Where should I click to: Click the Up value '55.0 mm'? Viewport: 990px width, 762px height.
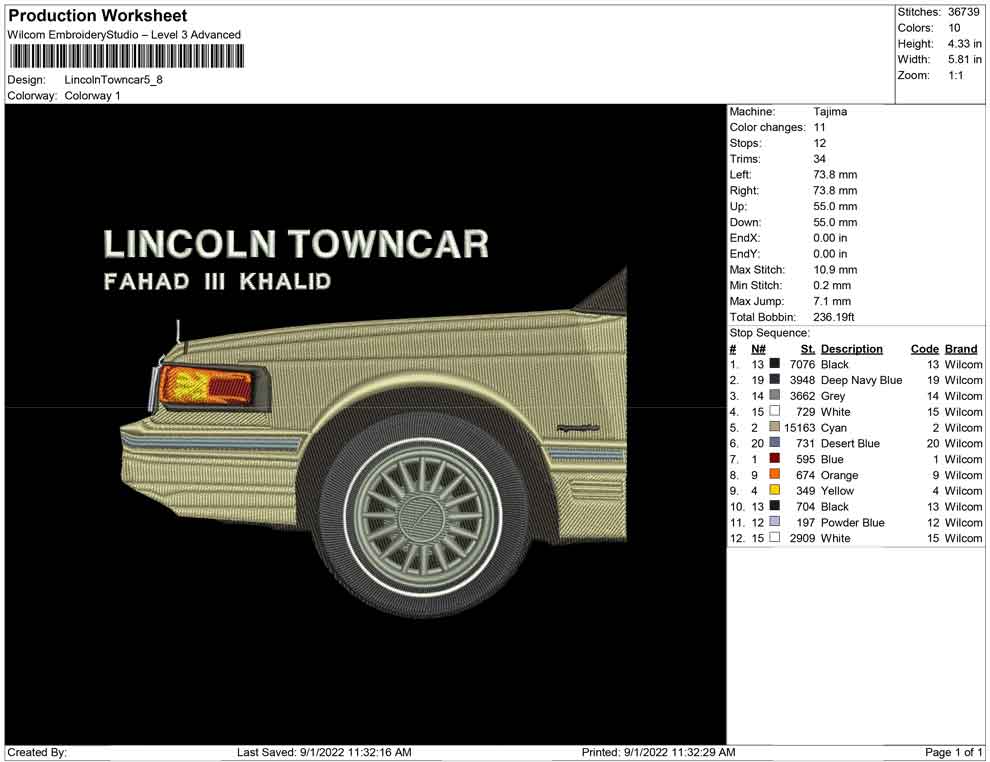point(835,206)
